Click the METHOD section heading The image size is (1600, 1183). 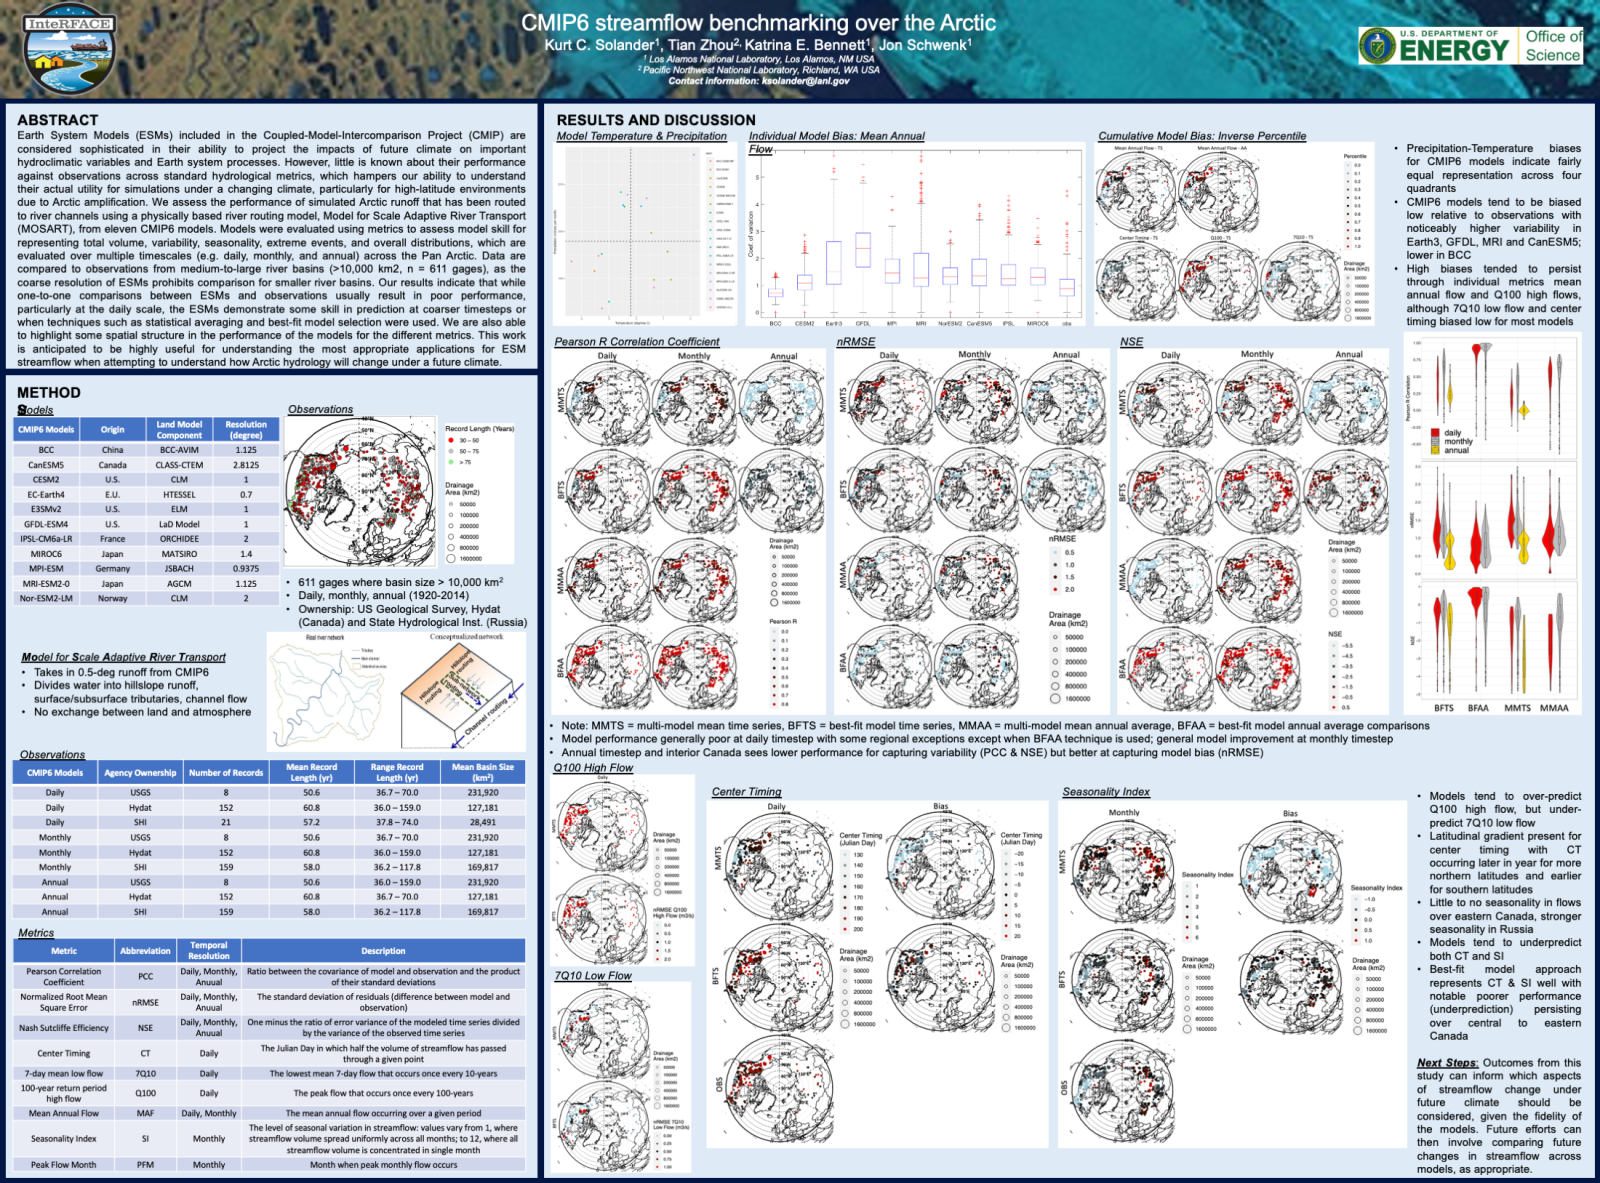(49, 393)
